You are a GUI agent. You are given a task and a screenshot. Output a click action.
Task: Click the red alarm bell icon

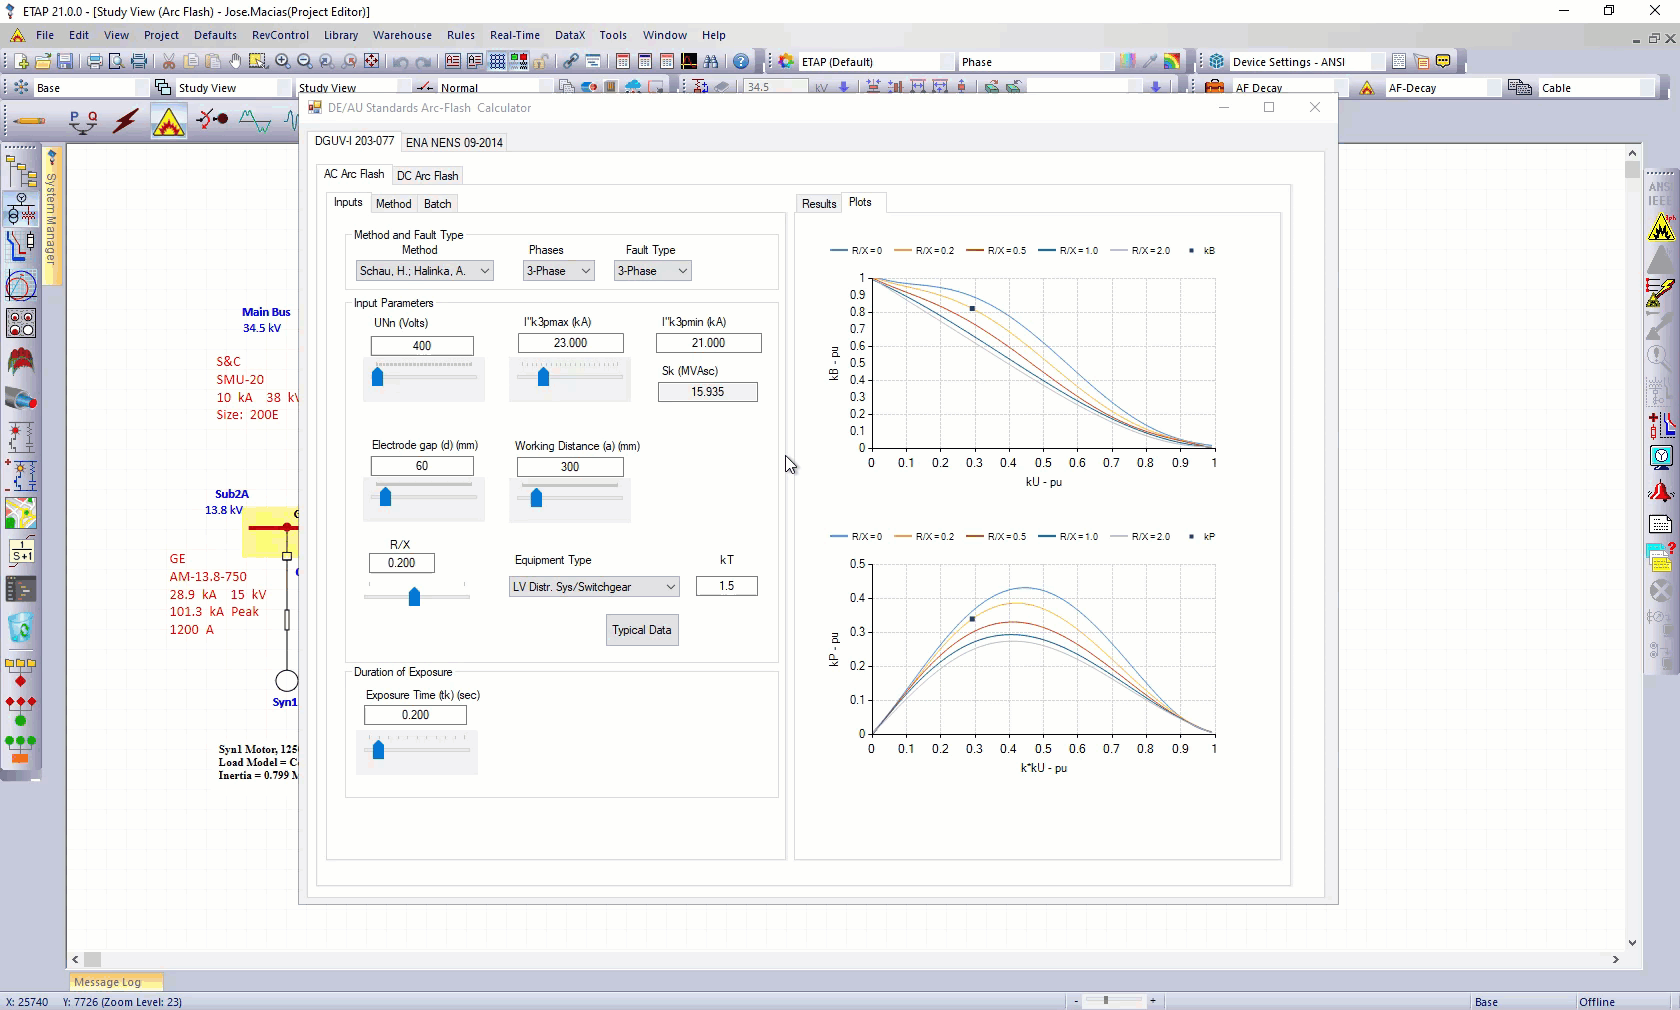1661,491
